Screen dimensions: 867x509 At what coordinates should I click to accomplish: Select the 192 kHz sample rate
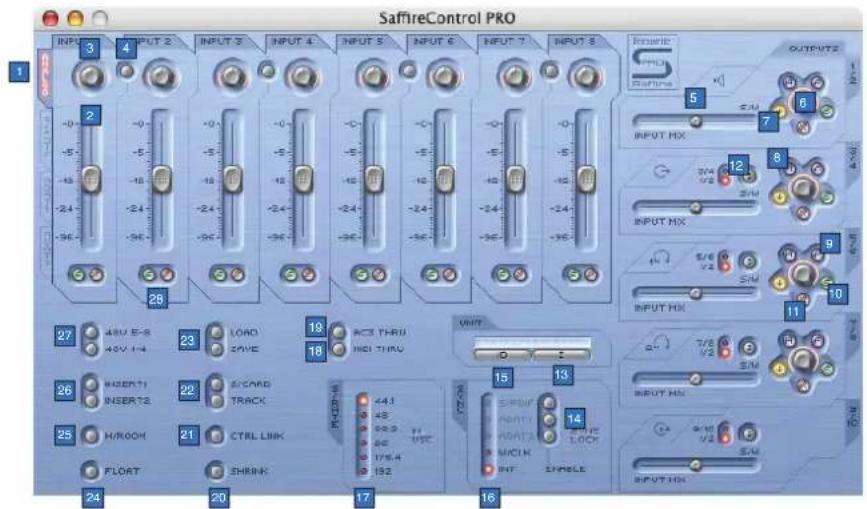[363, 471]
